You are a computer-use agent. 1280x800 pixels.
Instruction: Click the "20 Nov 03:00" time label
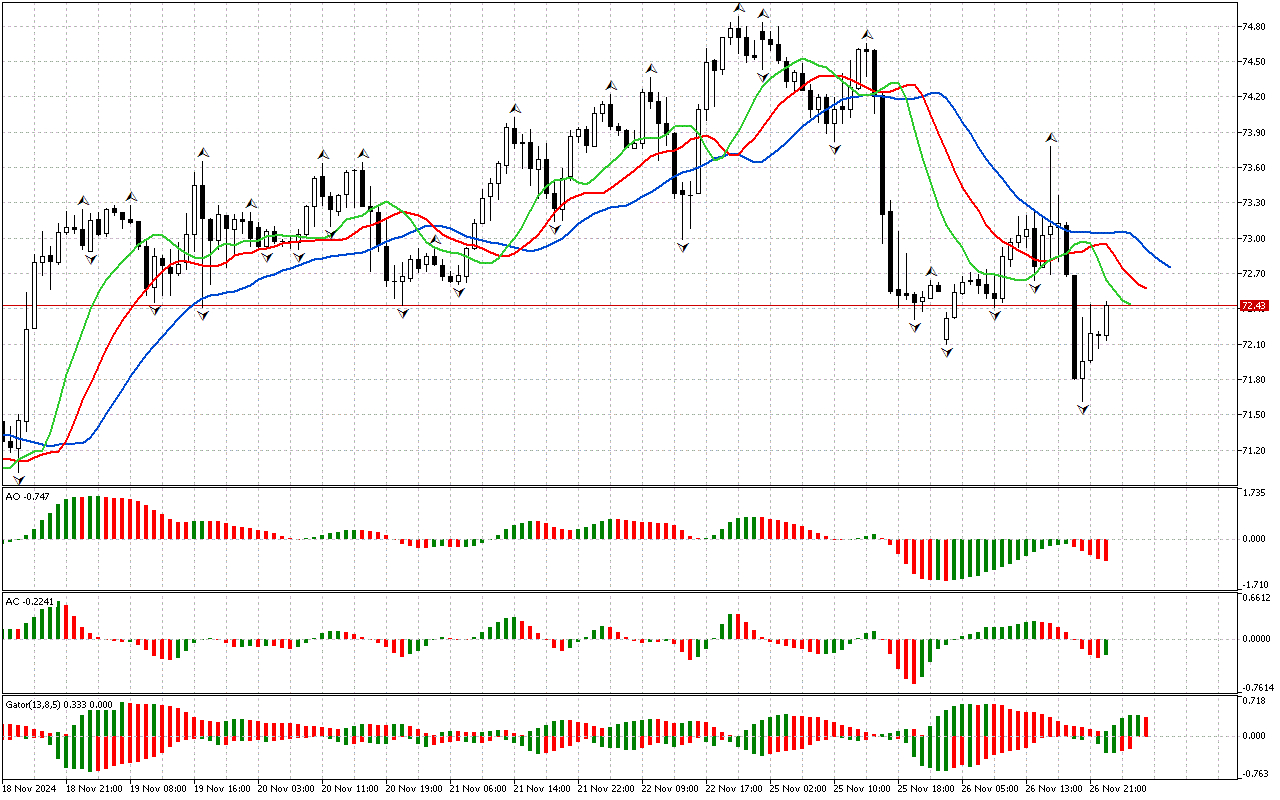coord(286,789)
